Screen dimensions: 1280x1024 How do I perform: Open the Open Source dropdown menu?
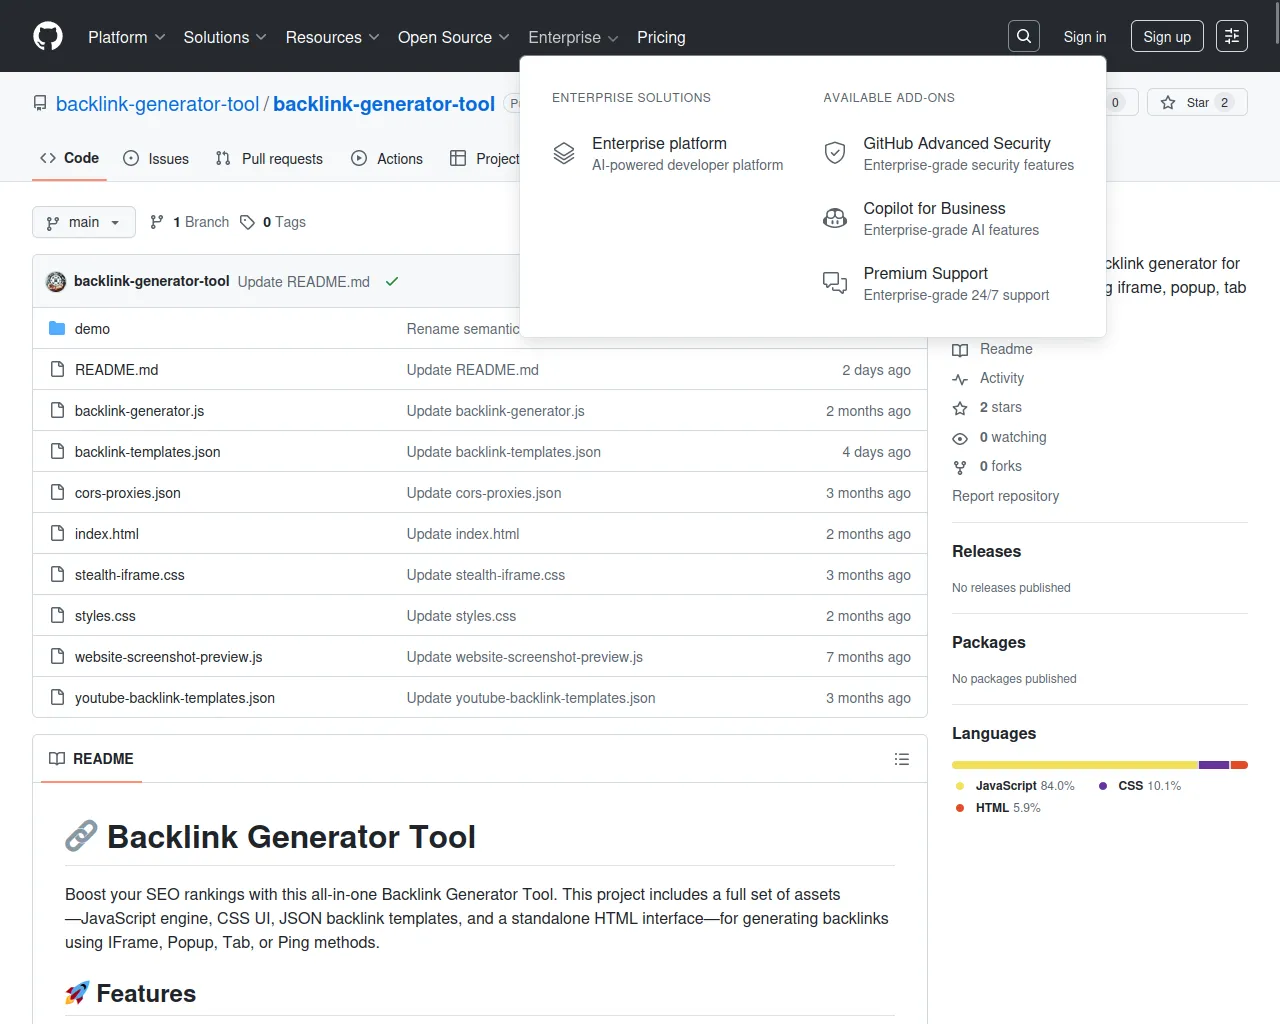tap(453, 37)
